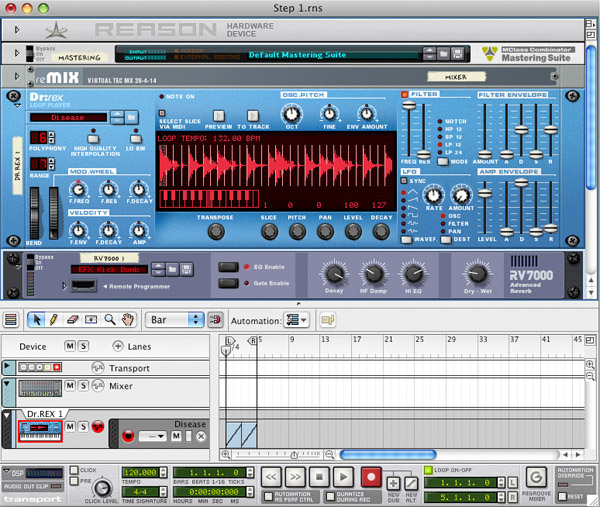Collapse the Dr.REX 1 track
The width and height of the screenshot is (600, 507).
(x=7, y=415)
